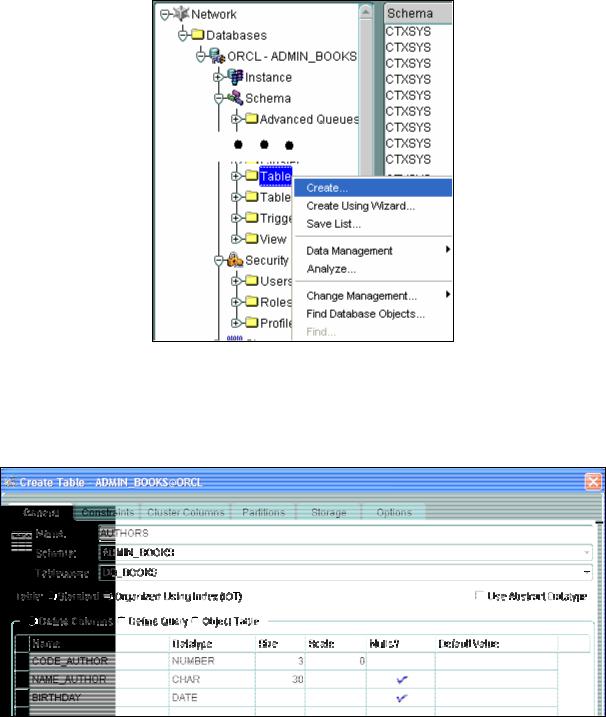Enable the Use Abstract Datatype checkbox
This screenshot has height=717, width=606.
tap(479, 595)
